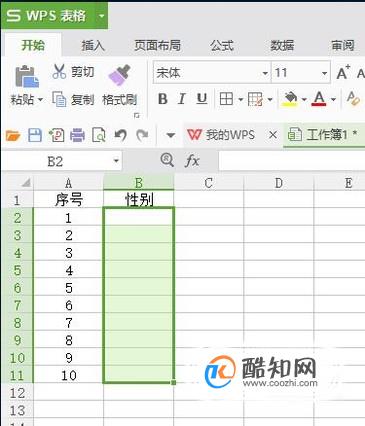The width and height of the screenshot is (365, 426).
Task: Click the fx insert function icon
Action: [192, 161]
